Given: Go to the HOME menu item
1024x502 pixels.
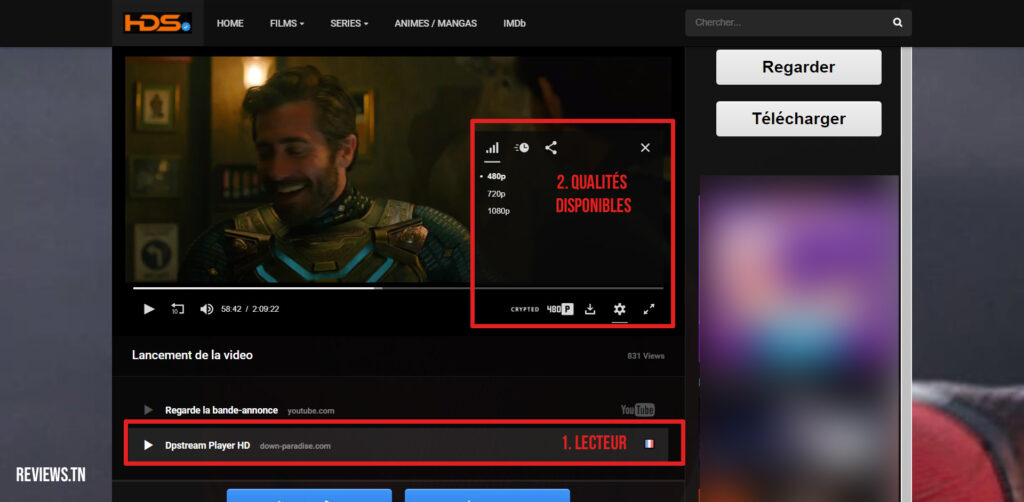Looking at the screenshot, I should pyautogui.click(x=230, y=23).
